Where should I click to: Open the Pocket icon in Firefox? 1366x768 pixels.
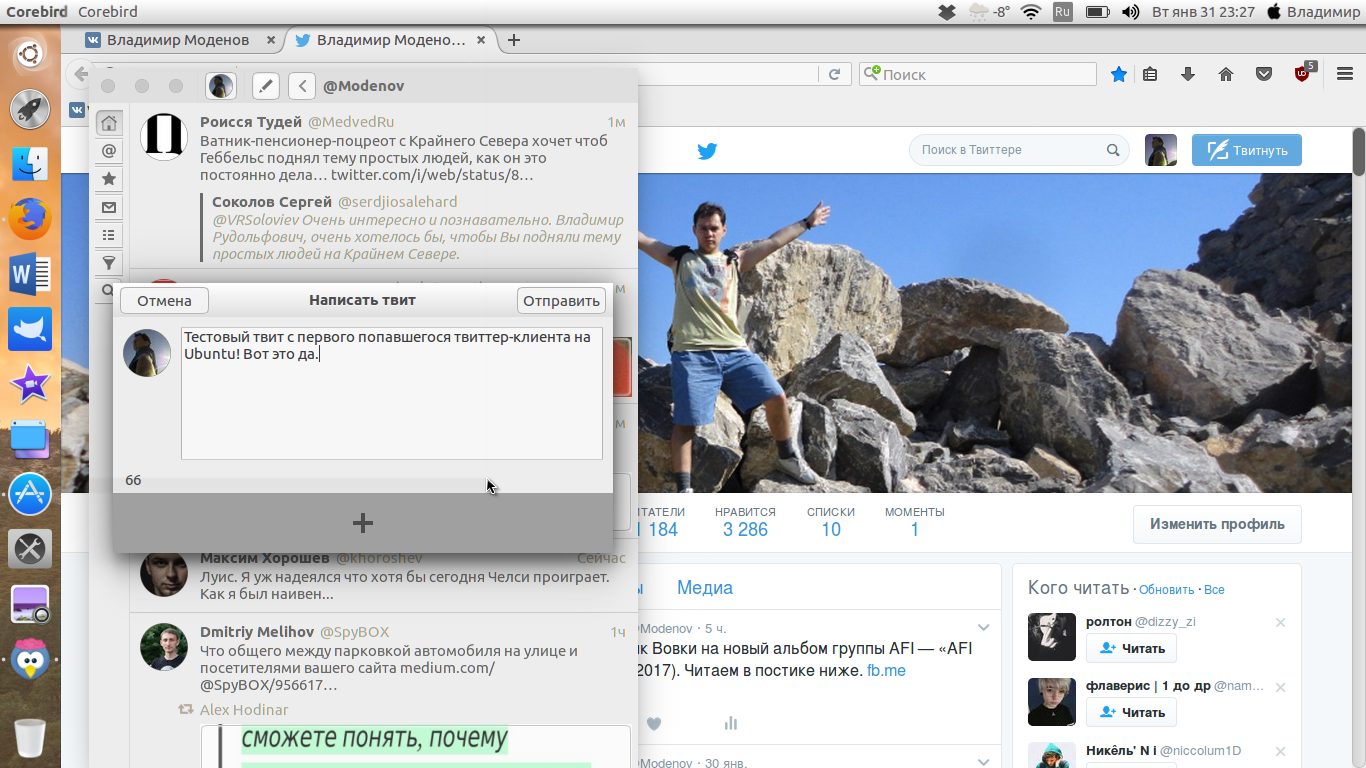tap(1264, 74)
